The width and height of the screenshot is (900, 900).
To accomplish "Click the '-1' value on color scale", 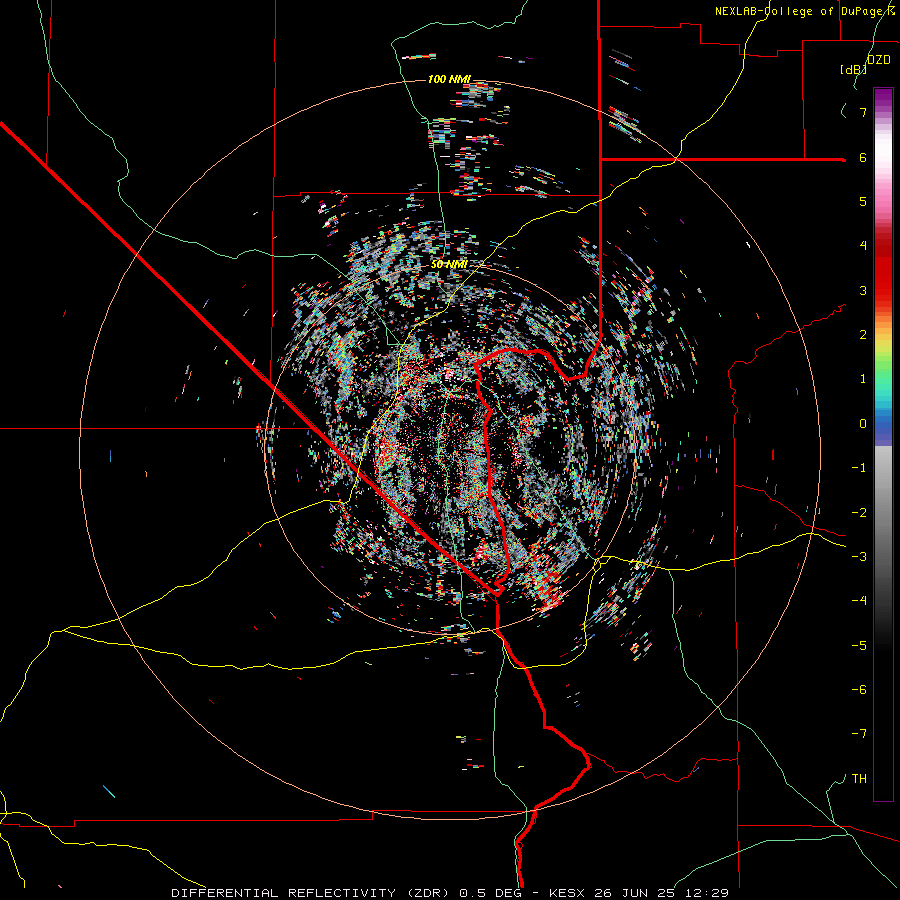I will [x=859, y=468].
